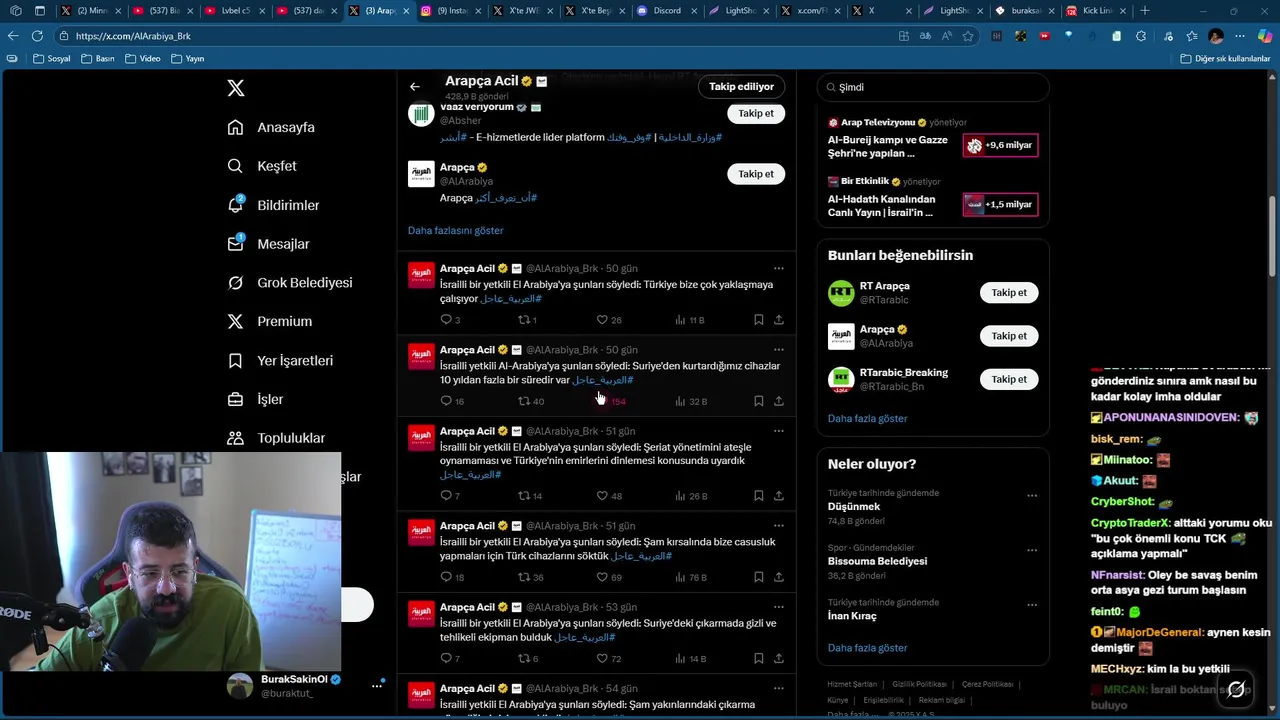This screenshot has width=1280, height=720.
Task: Click the browser address bar URL
Action: coord(133,36)
